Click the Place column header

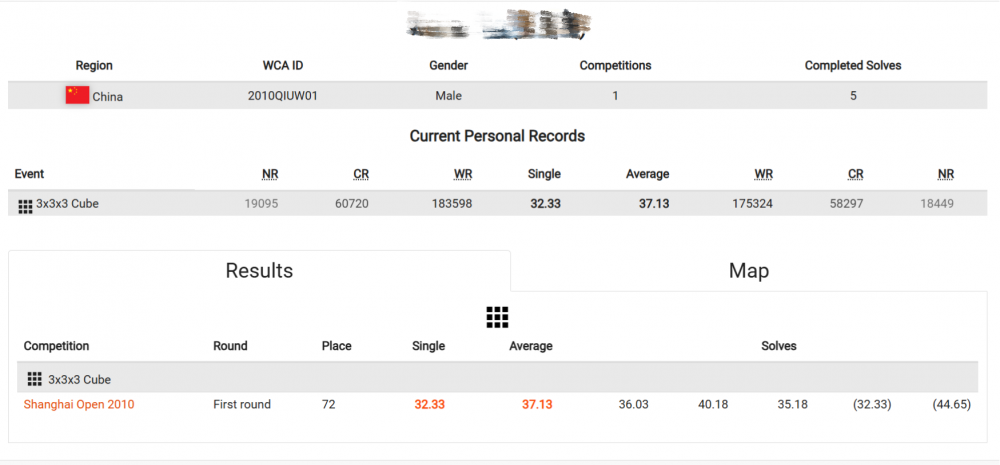point(337,346)
